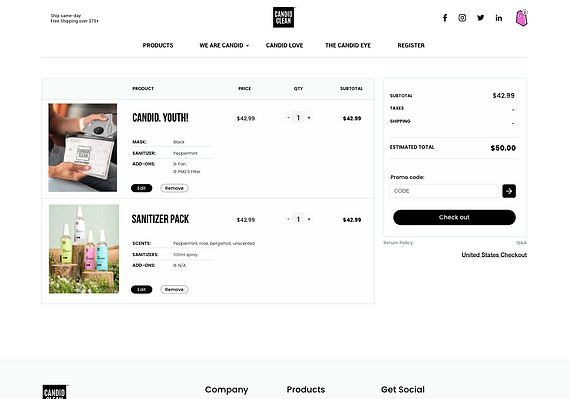
Task: Edit the Sanitizer Pack item
Action: 142,289
